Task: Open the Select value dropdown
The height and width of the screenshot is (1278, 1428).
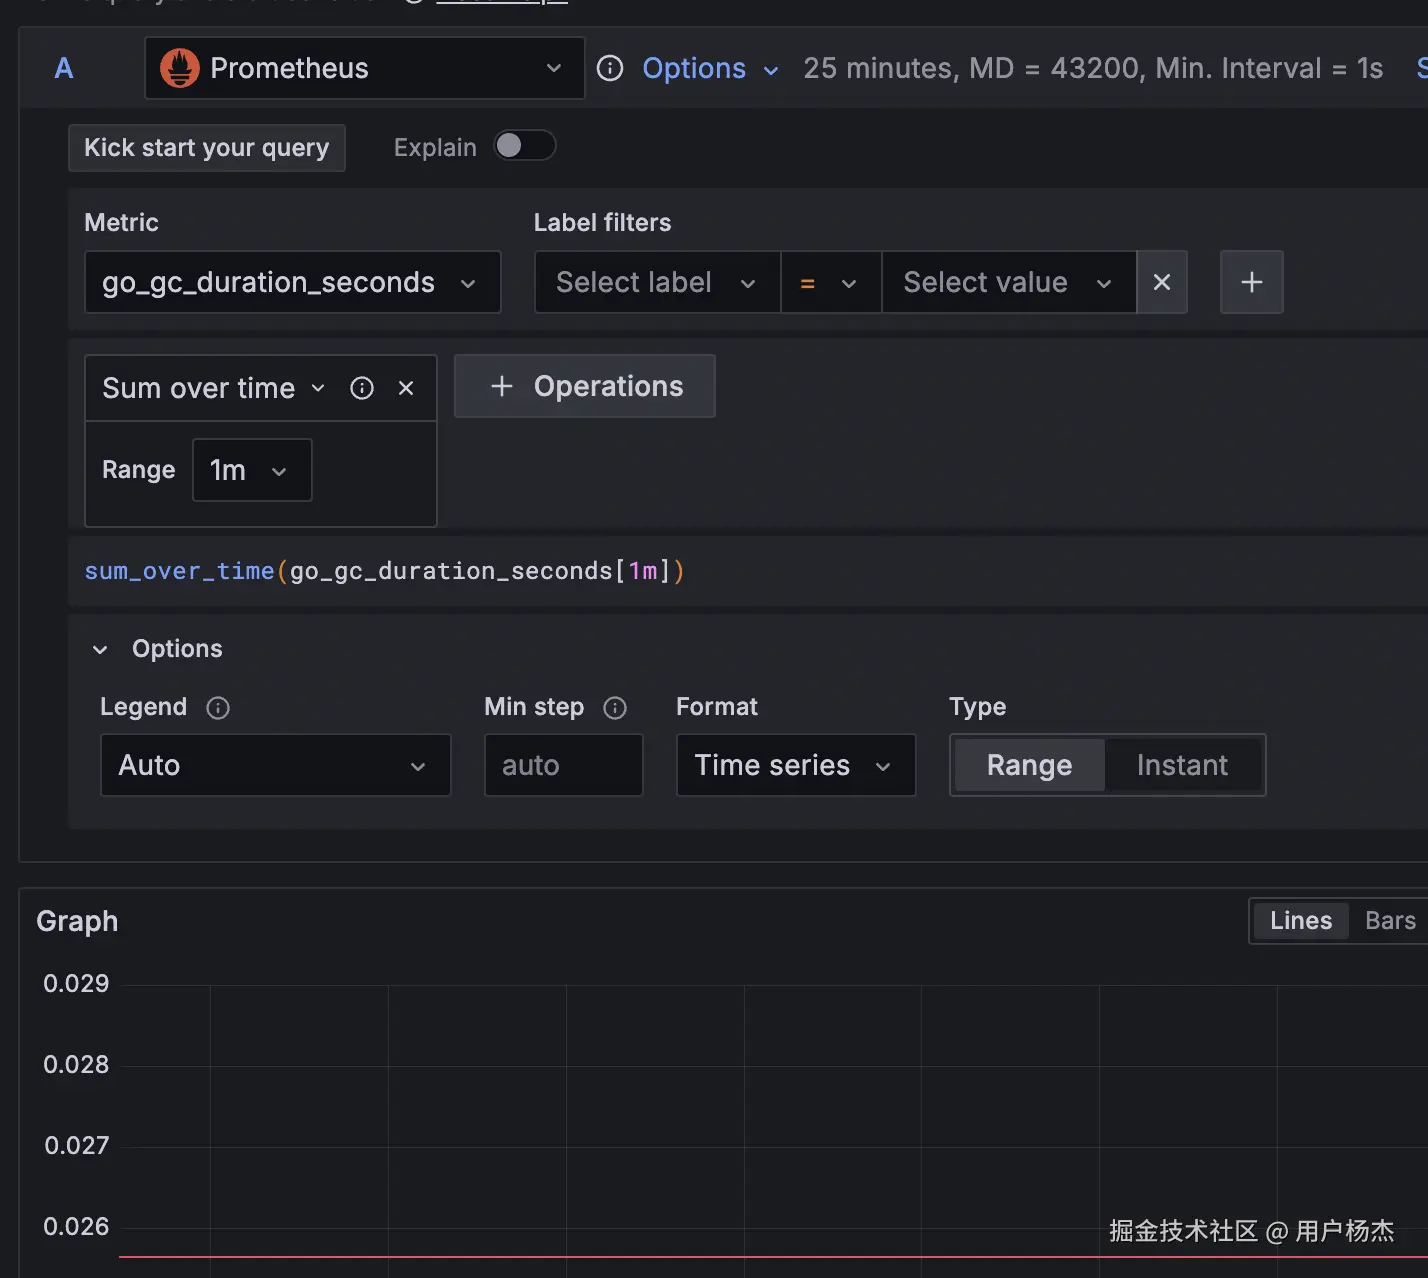Action: 1009,282
